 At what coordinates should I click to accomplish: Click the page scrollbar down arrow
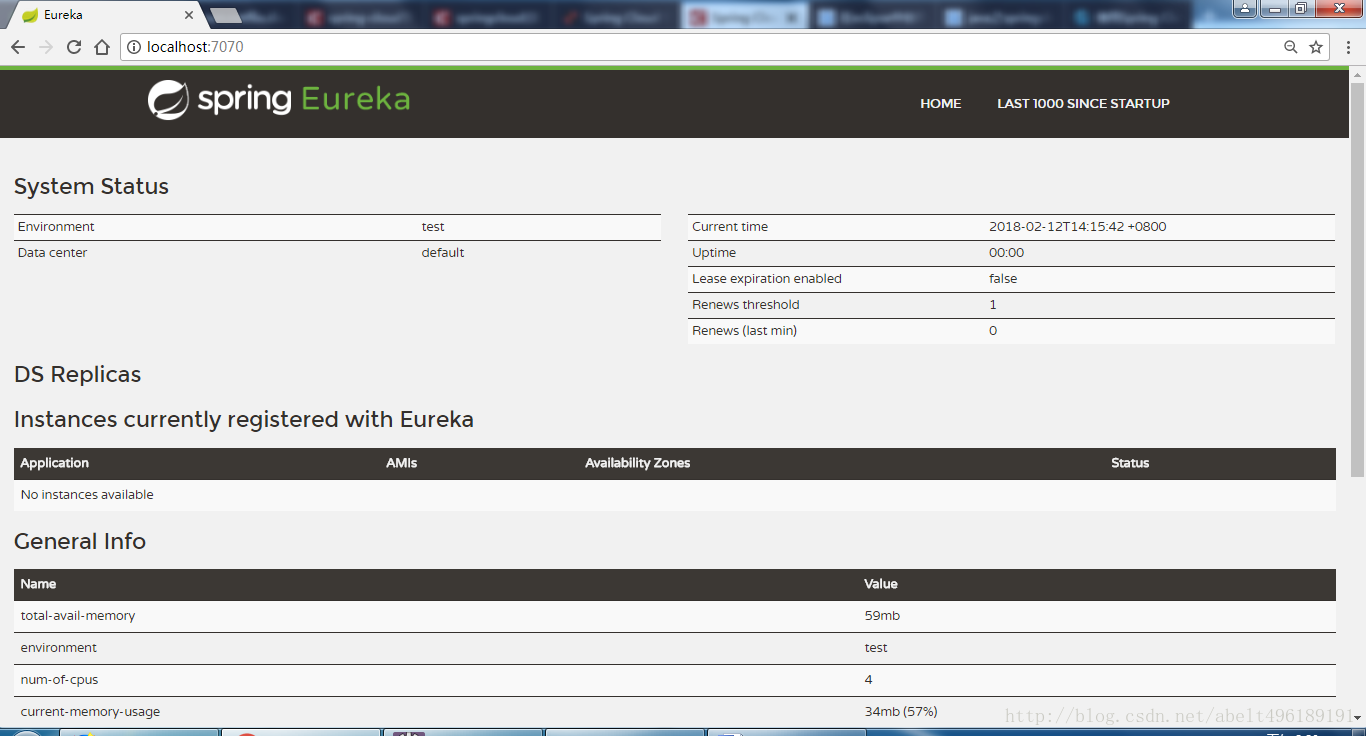(x=1357, y=717)
